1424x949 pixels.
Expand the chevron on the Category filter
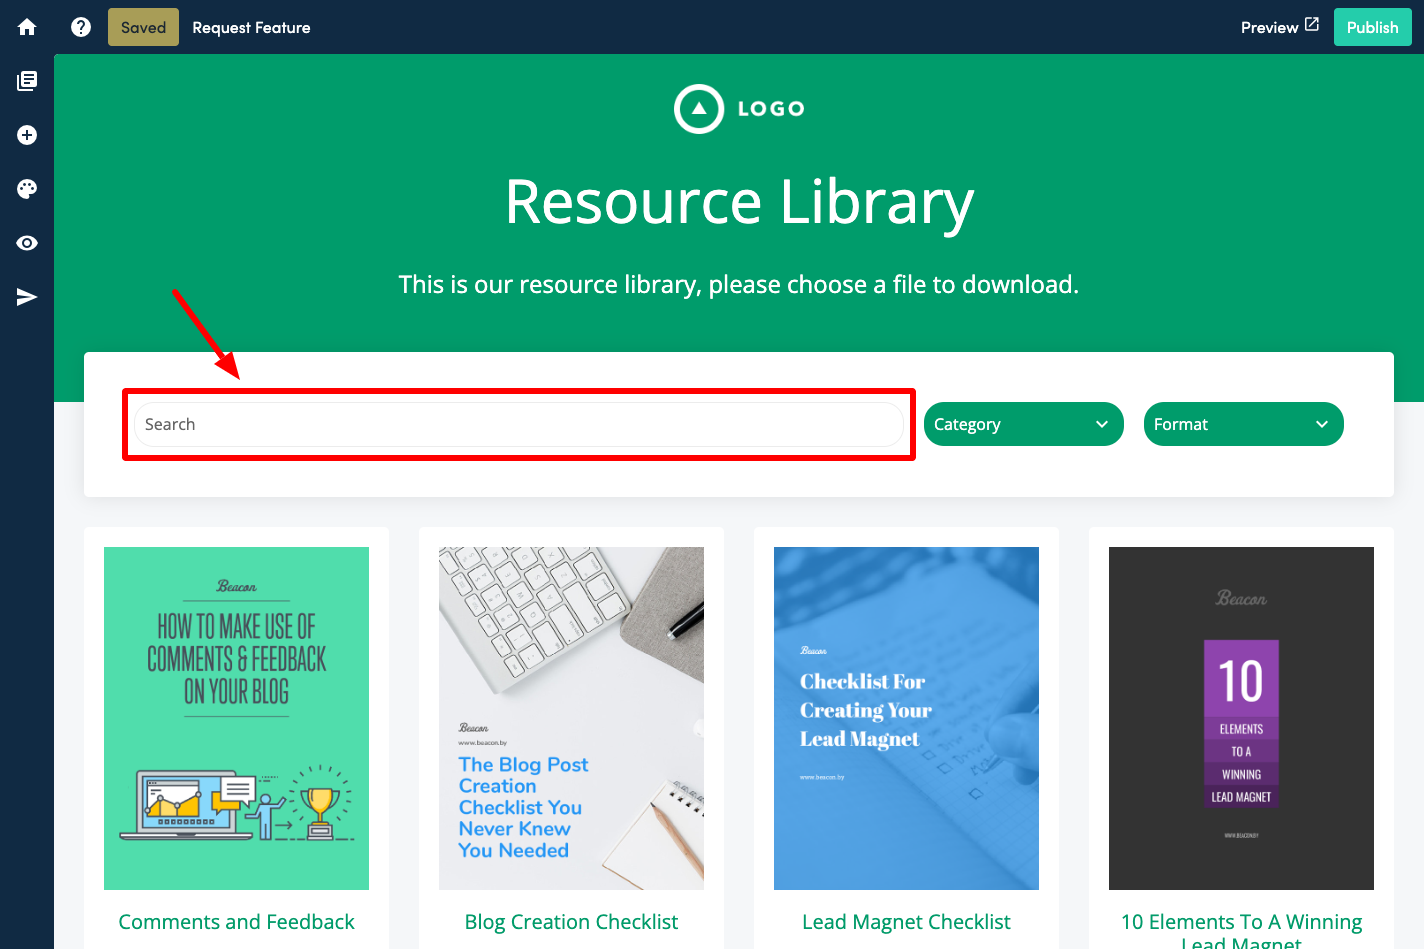point(1102,424)
